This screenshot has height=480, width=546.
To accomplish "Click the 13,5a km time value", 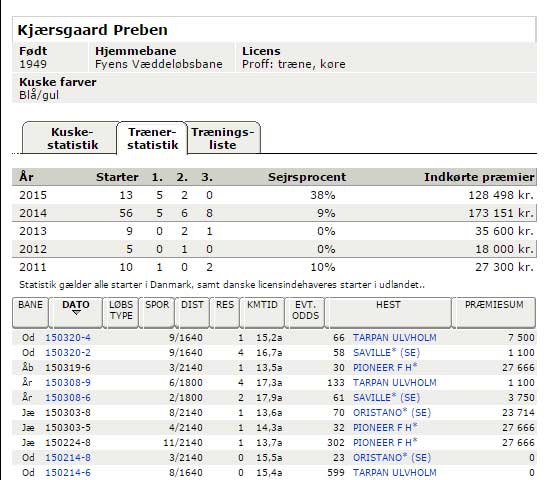I will pyautogui.click(x=269, y=367).
